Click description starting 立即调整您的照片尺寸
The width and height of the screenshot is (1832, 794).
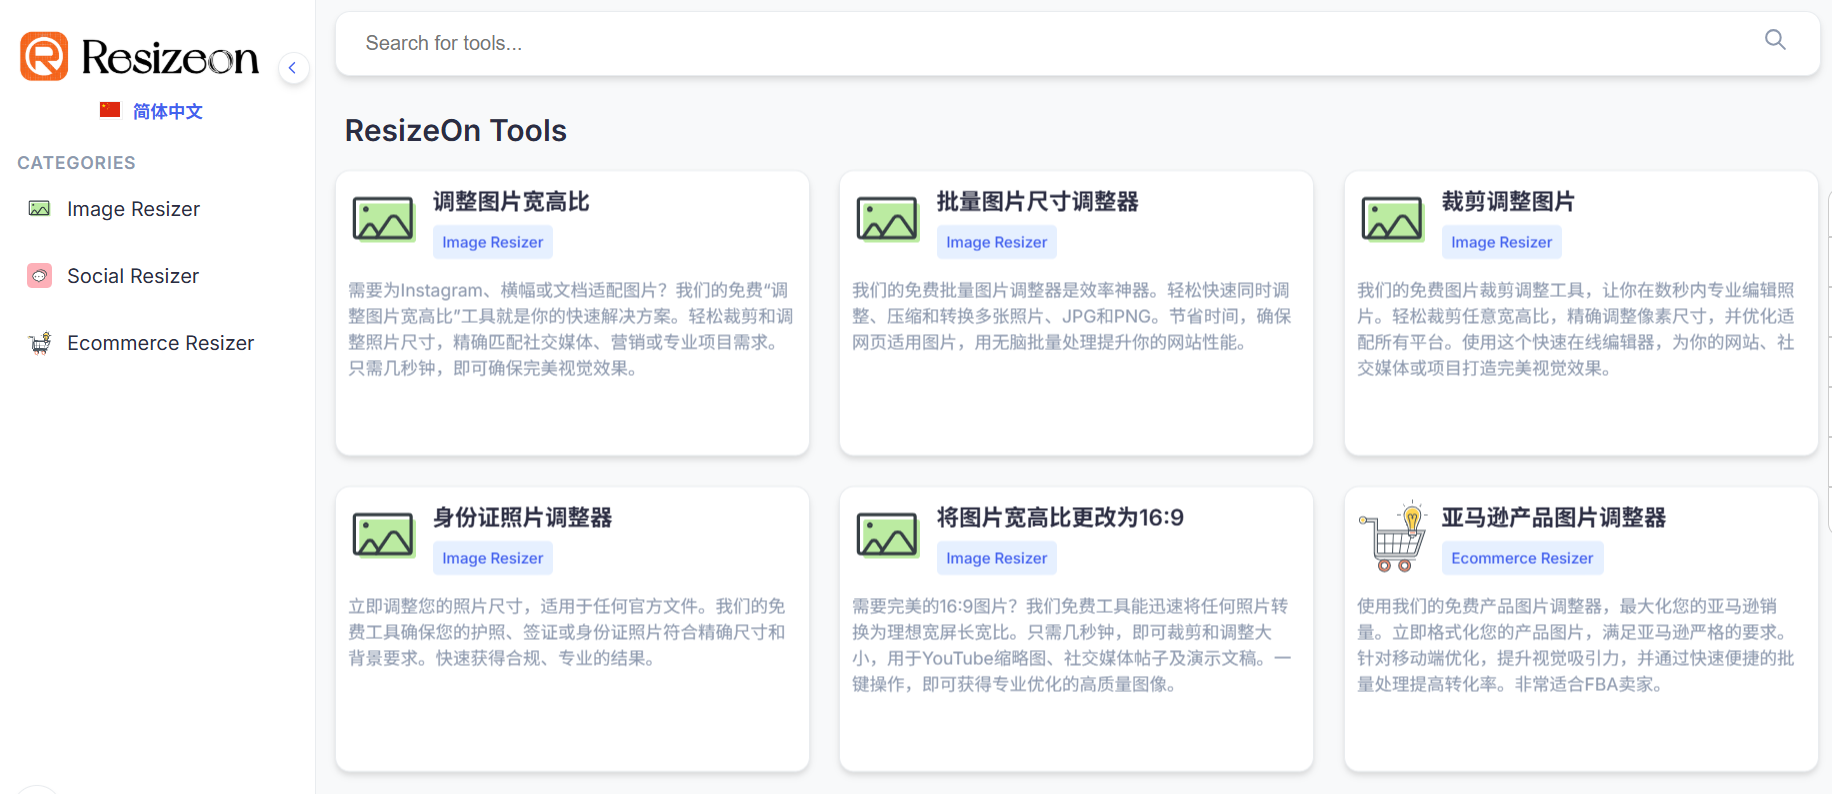[567, 632]
